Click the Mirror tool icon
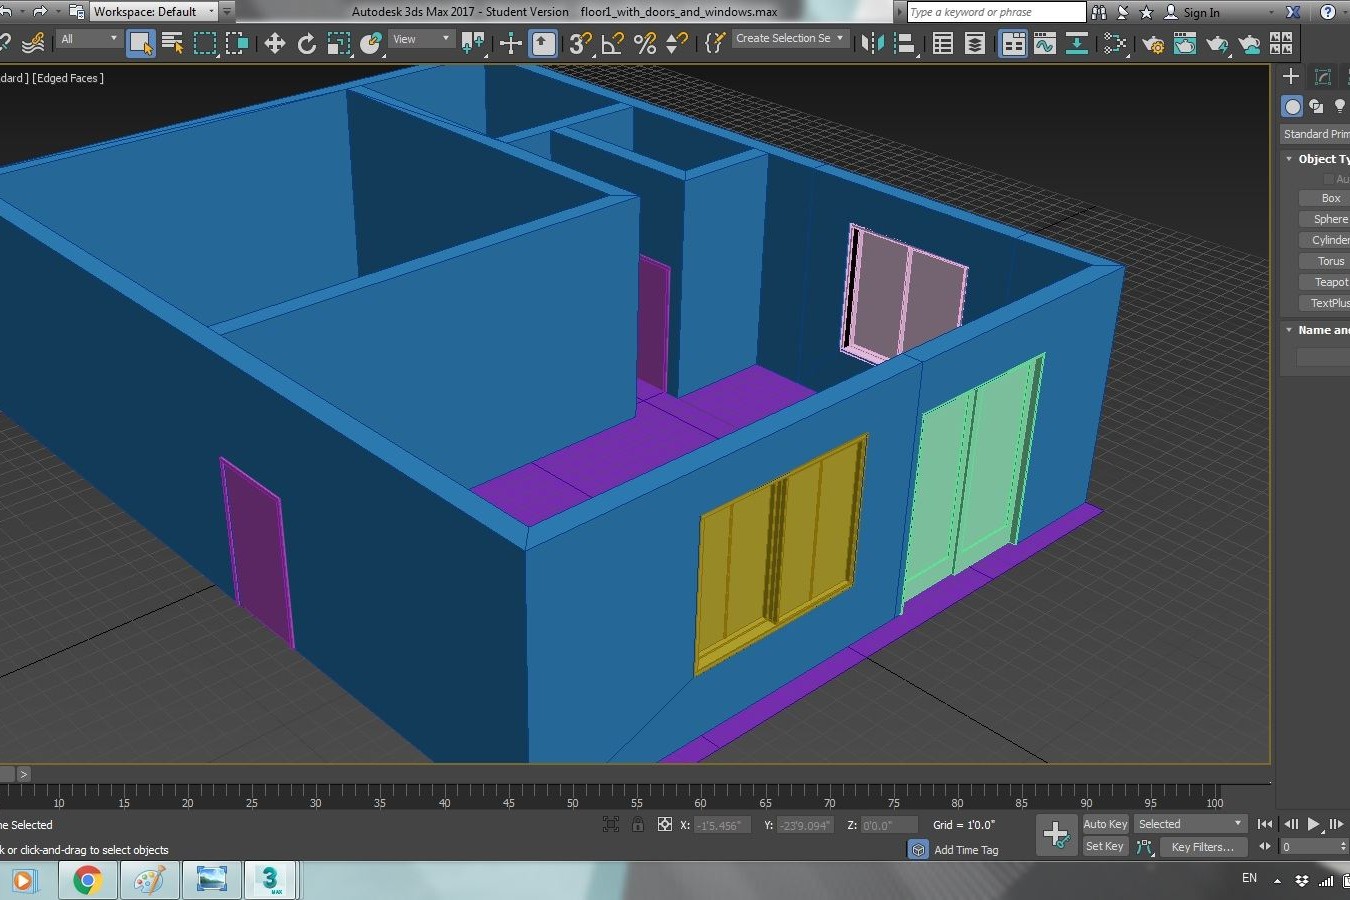Viewport: 1350px width, 900px height. [872, 43]
